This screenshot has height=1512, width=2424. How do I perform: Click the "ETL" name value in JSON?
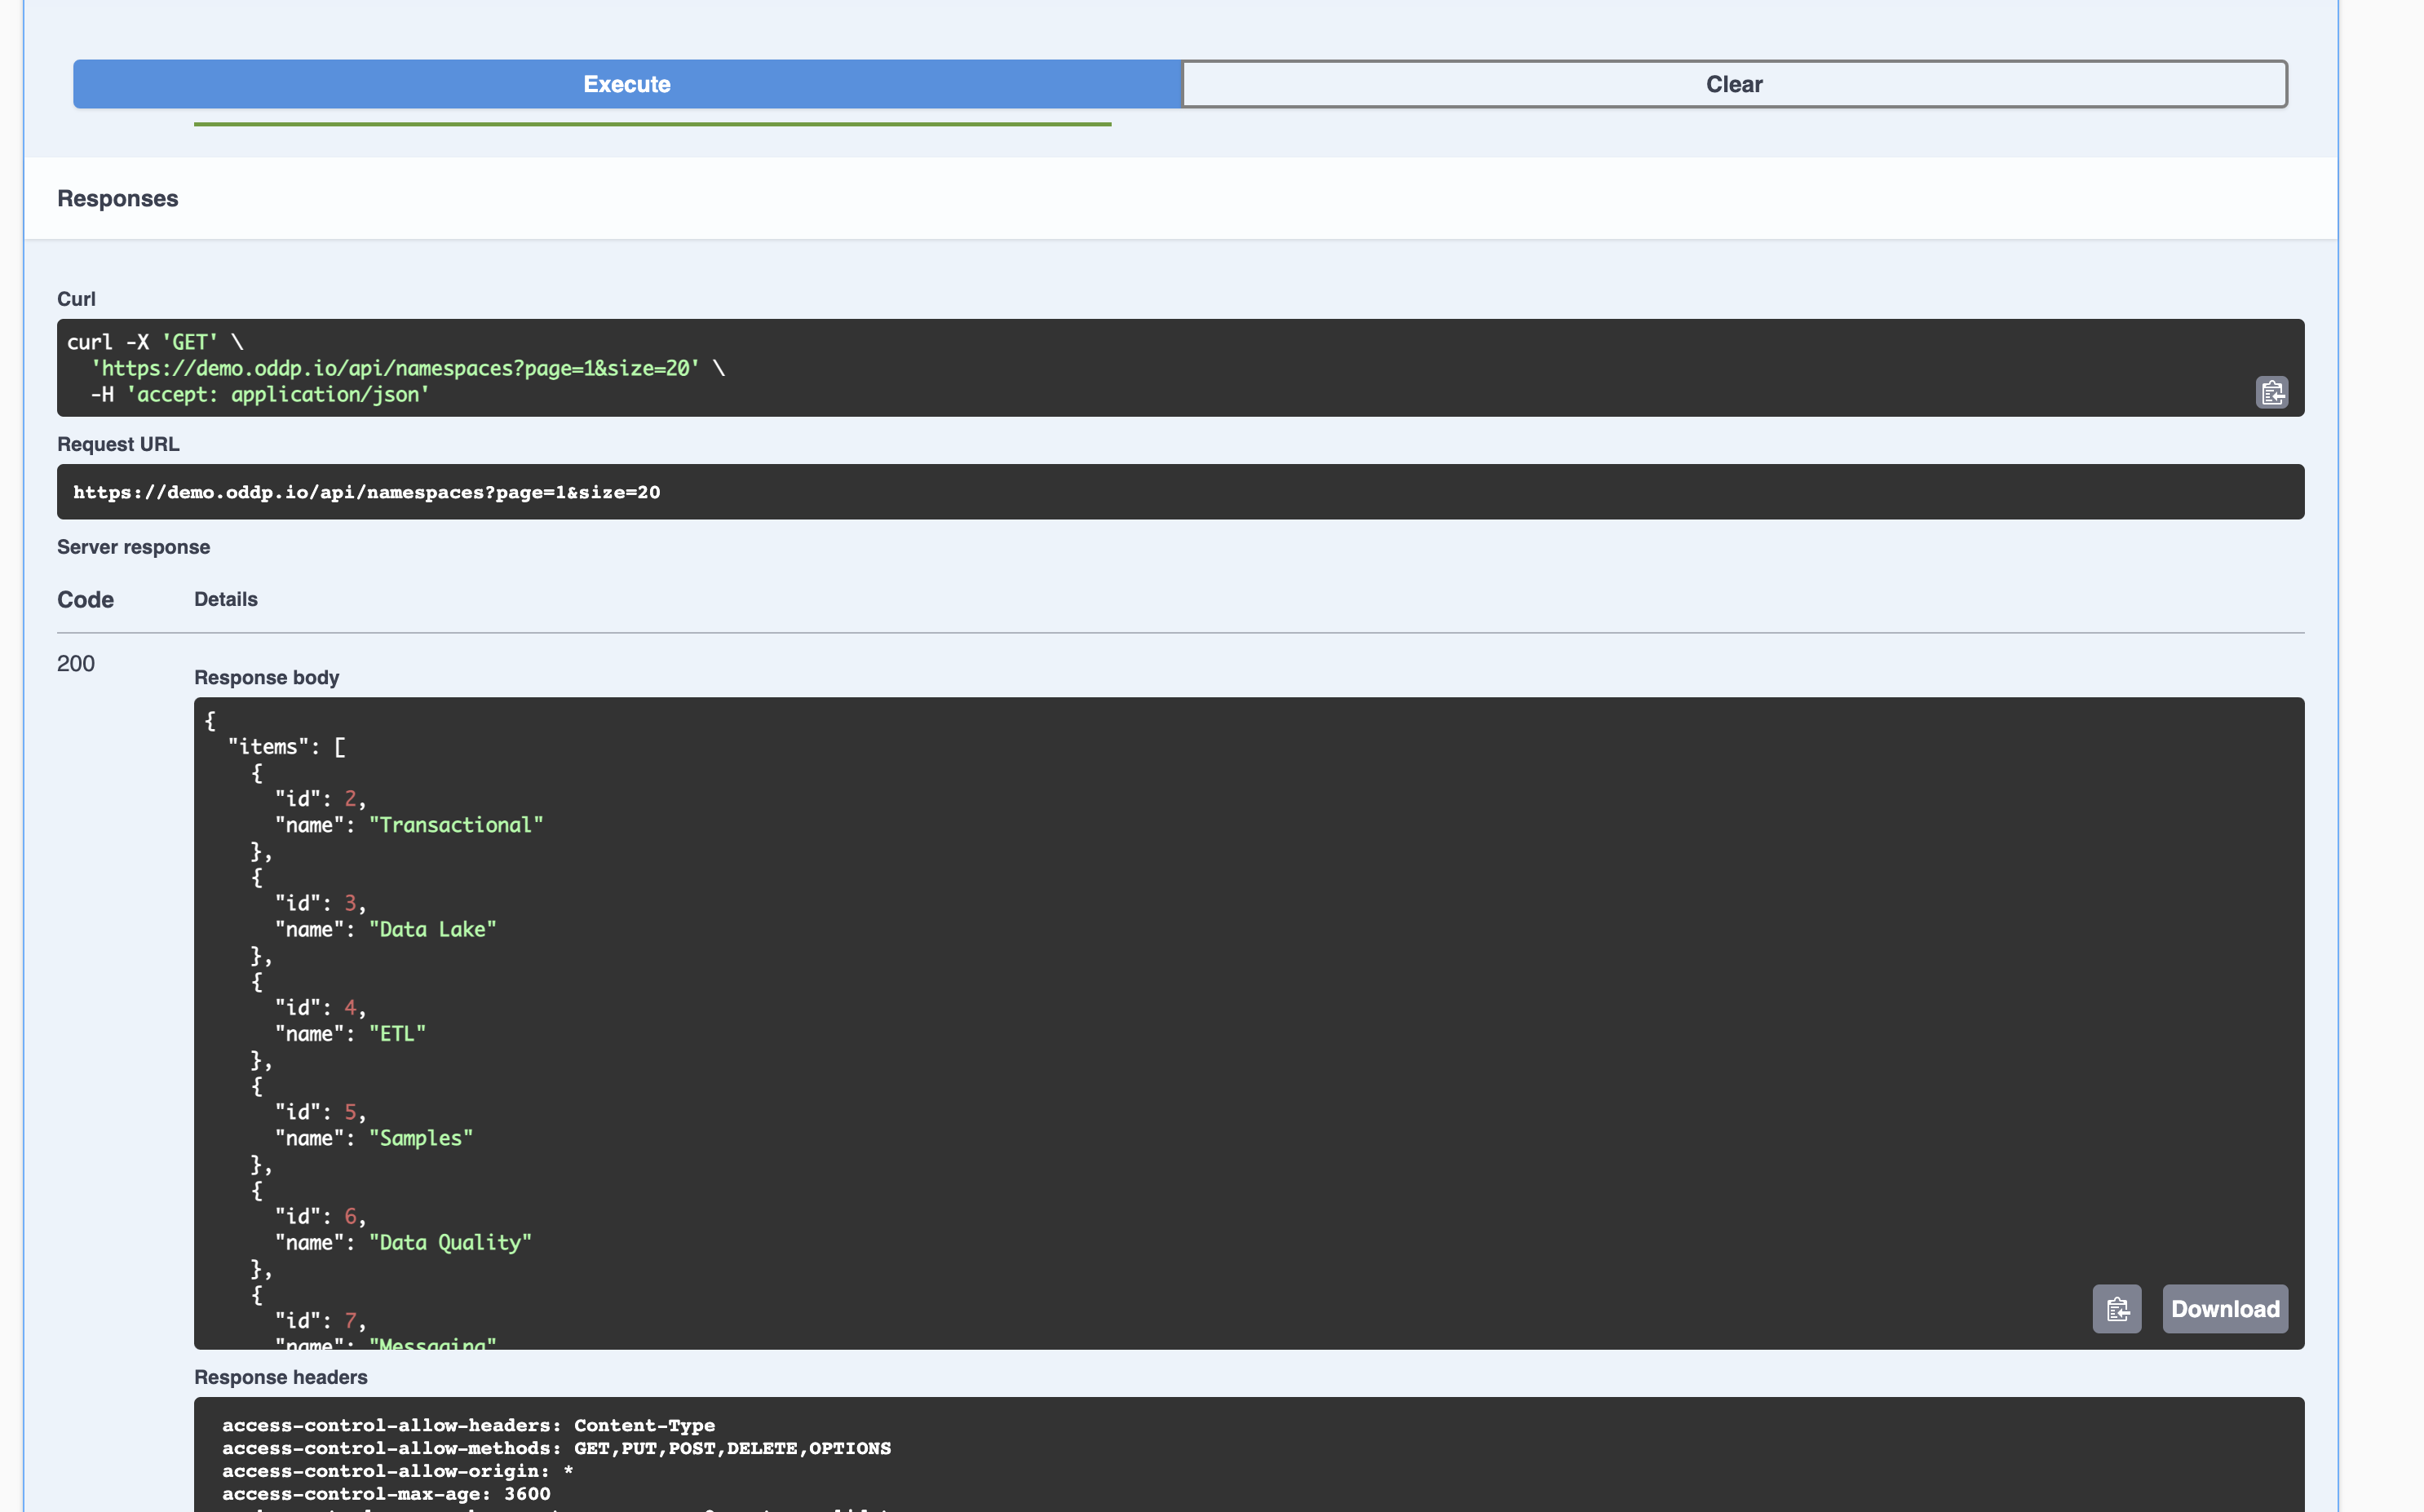click(397, 1034)
